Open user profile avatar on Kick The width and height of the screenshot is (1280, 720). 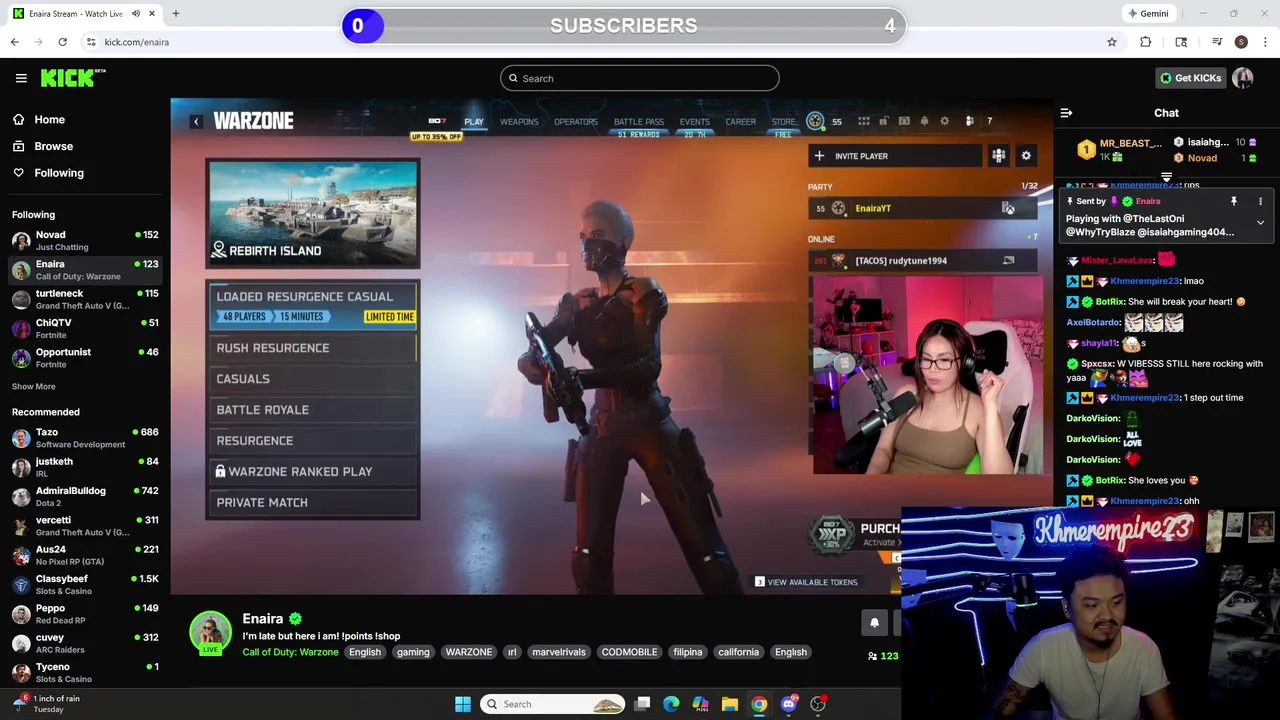[x=1243, y=78]
